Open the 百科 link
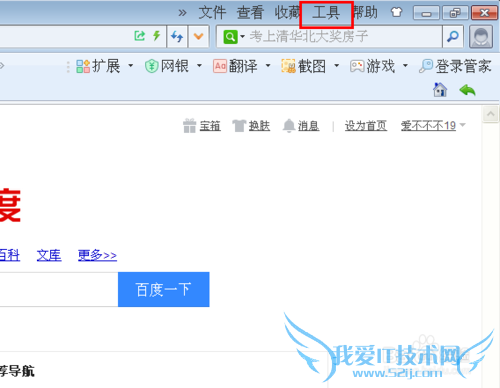This screenshot has height=388, width=500. (x=9, y=255)
